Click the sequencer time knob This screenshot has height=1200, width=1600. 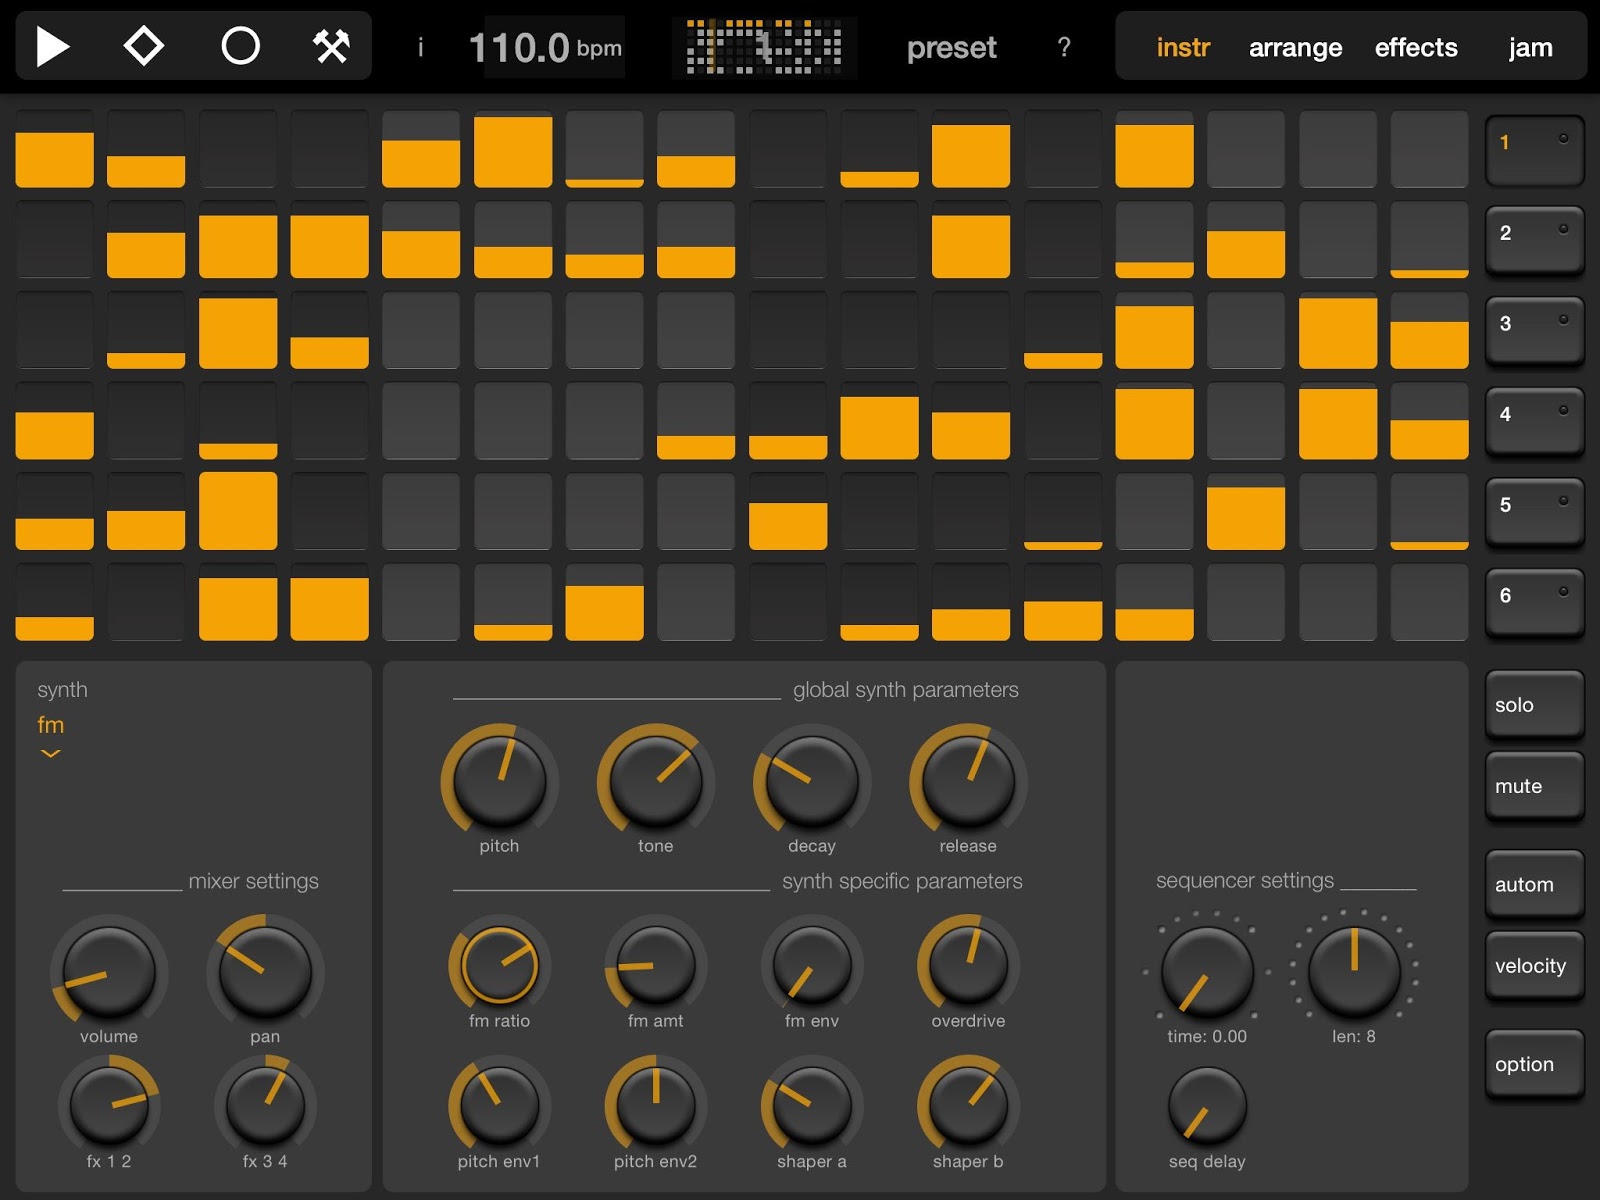click(x=1207, y=971)
